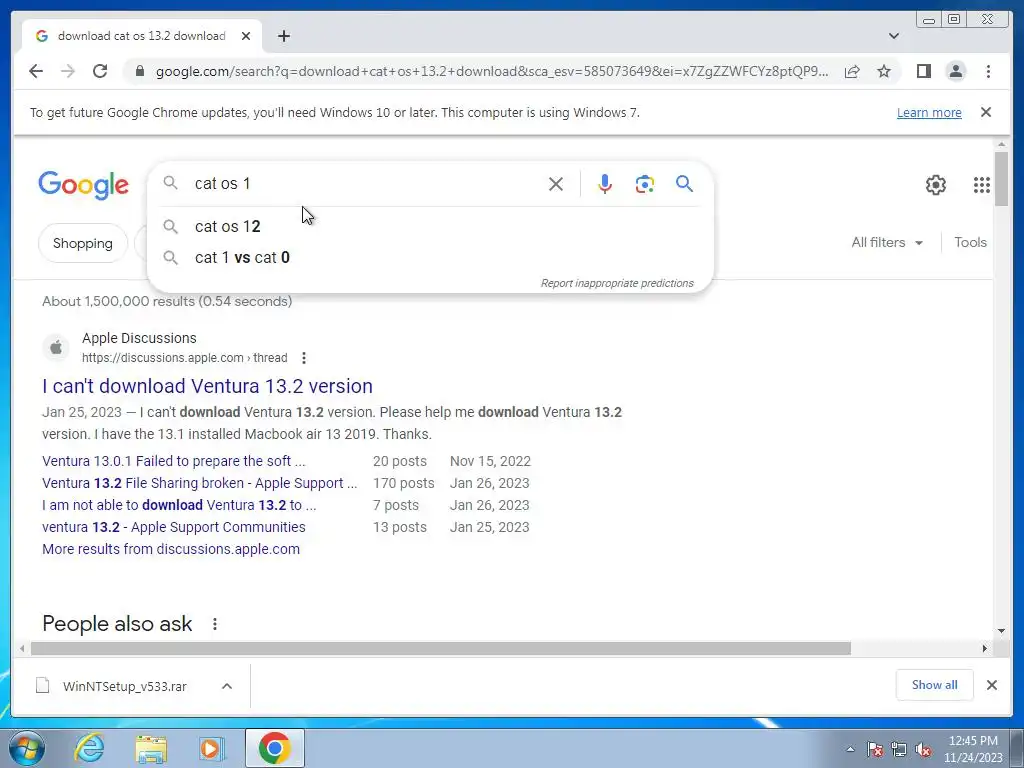1024x768 pixels.
Task: Open People also ask options menu
Action: (x=215, y=624)
